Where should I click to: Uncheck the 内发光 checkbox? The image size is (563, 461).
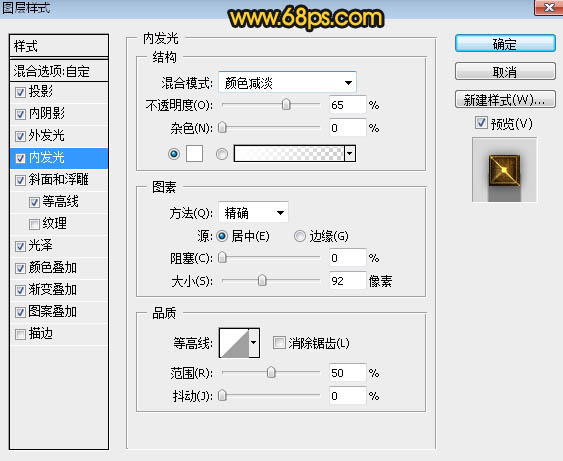[20, 158]
